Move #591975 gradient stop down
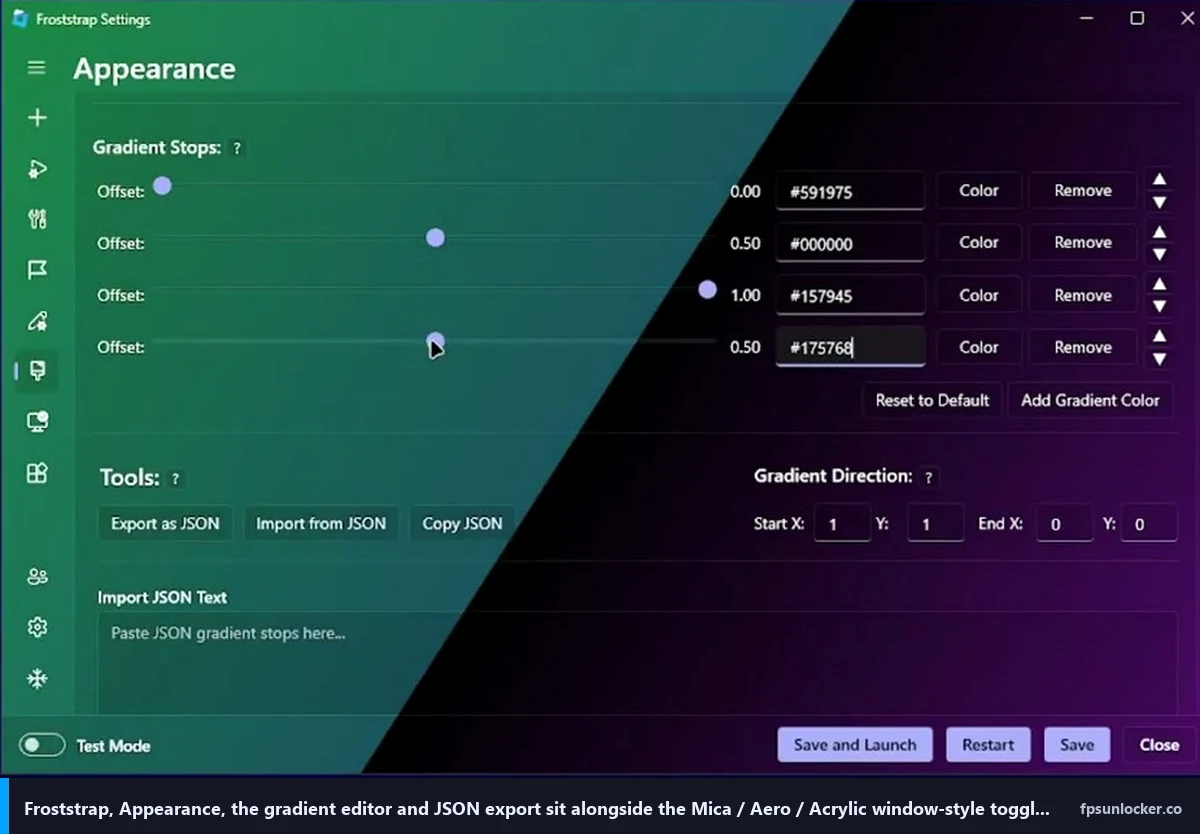 (x=1159, y=202)
